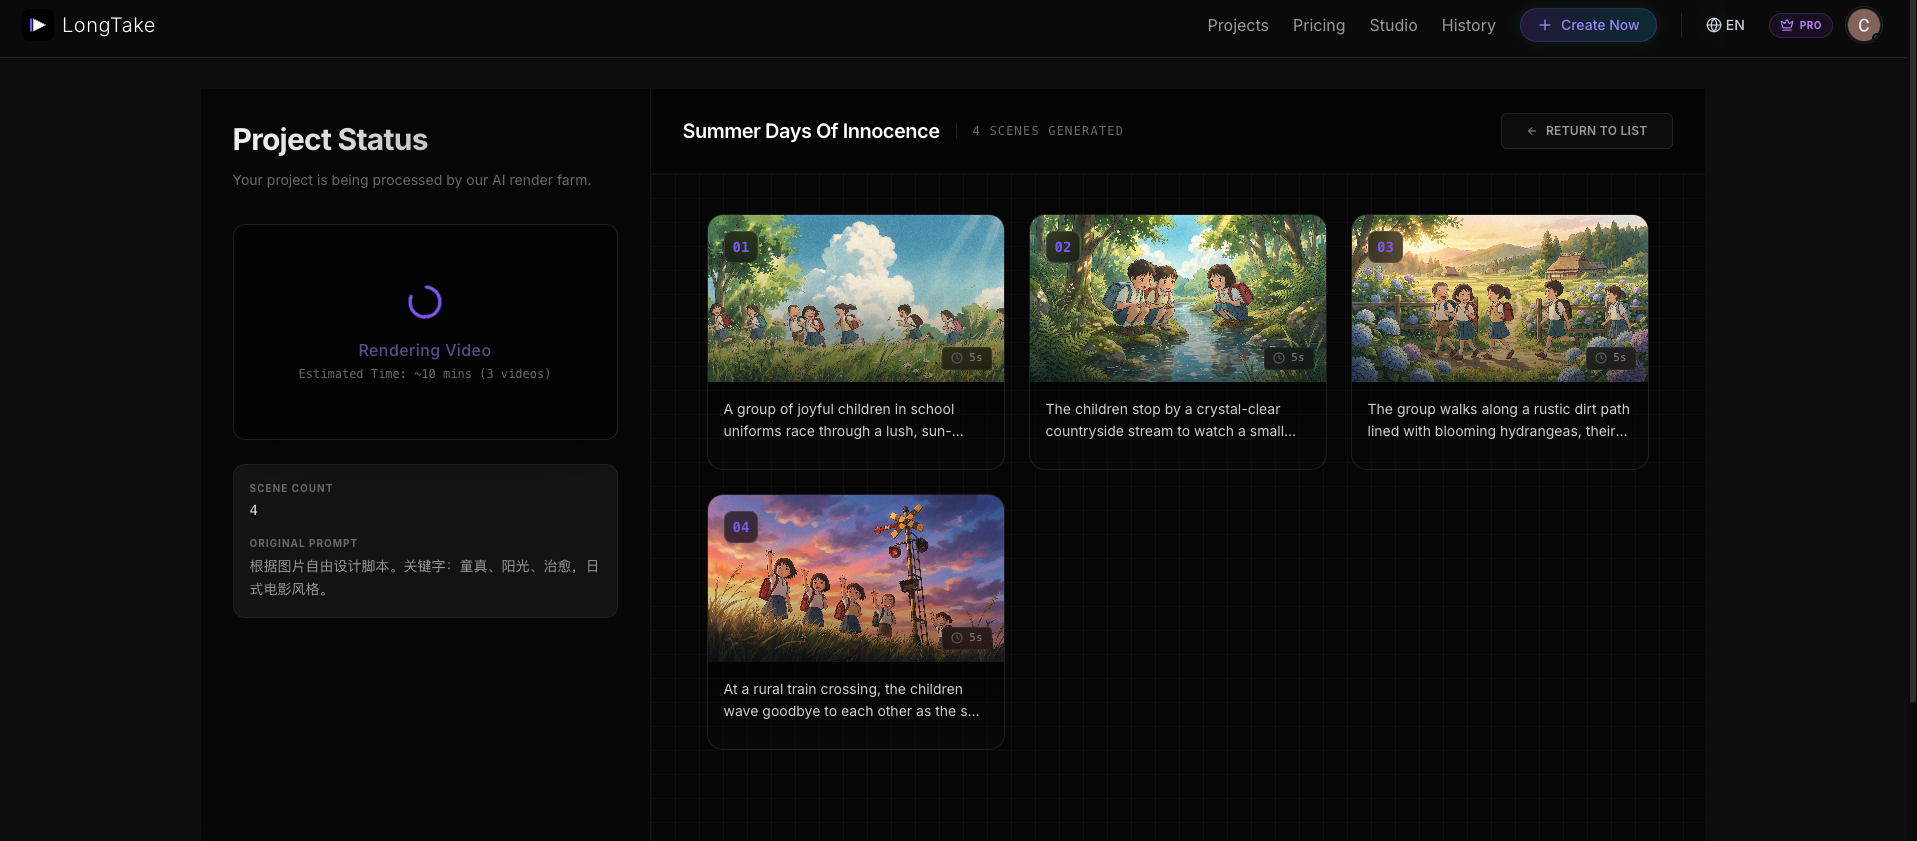Go to the Pricing page
Screen dimensions: 1917x841
pyautogui.click(x=1318, y=25)
